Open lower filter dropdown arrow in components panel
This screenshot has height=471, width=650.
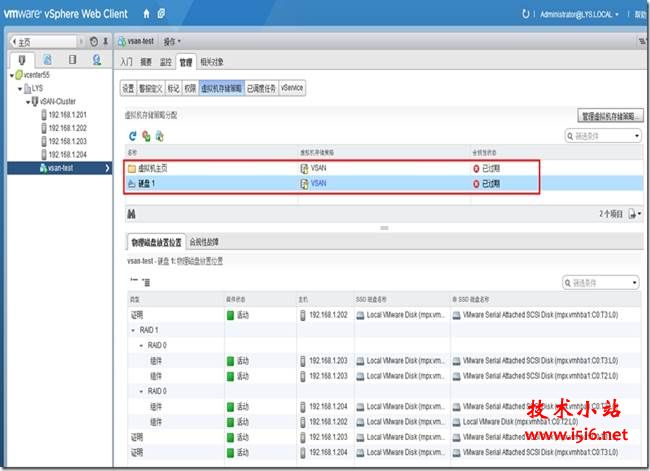[634, 283]
